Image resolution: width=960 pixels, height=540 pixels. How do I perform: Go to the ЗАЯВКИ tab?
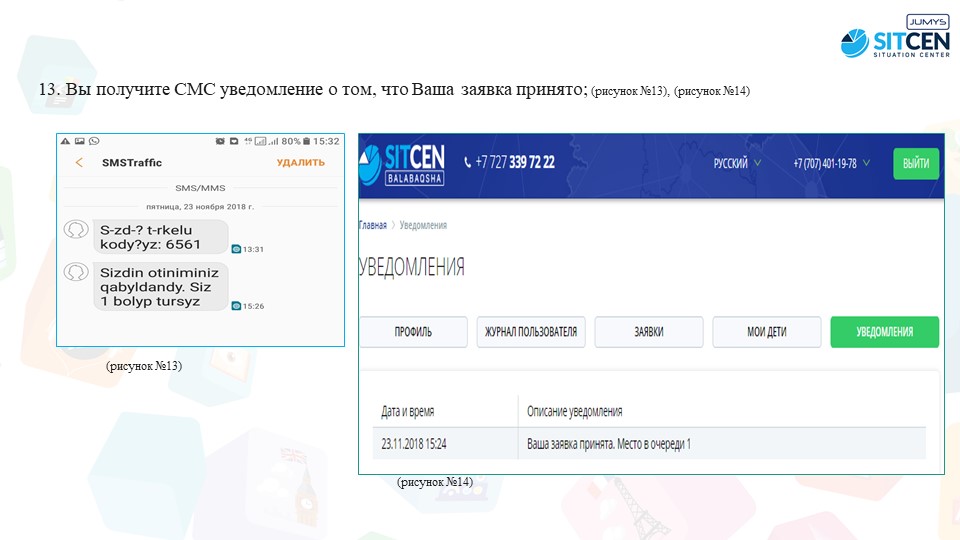[648, 332]
